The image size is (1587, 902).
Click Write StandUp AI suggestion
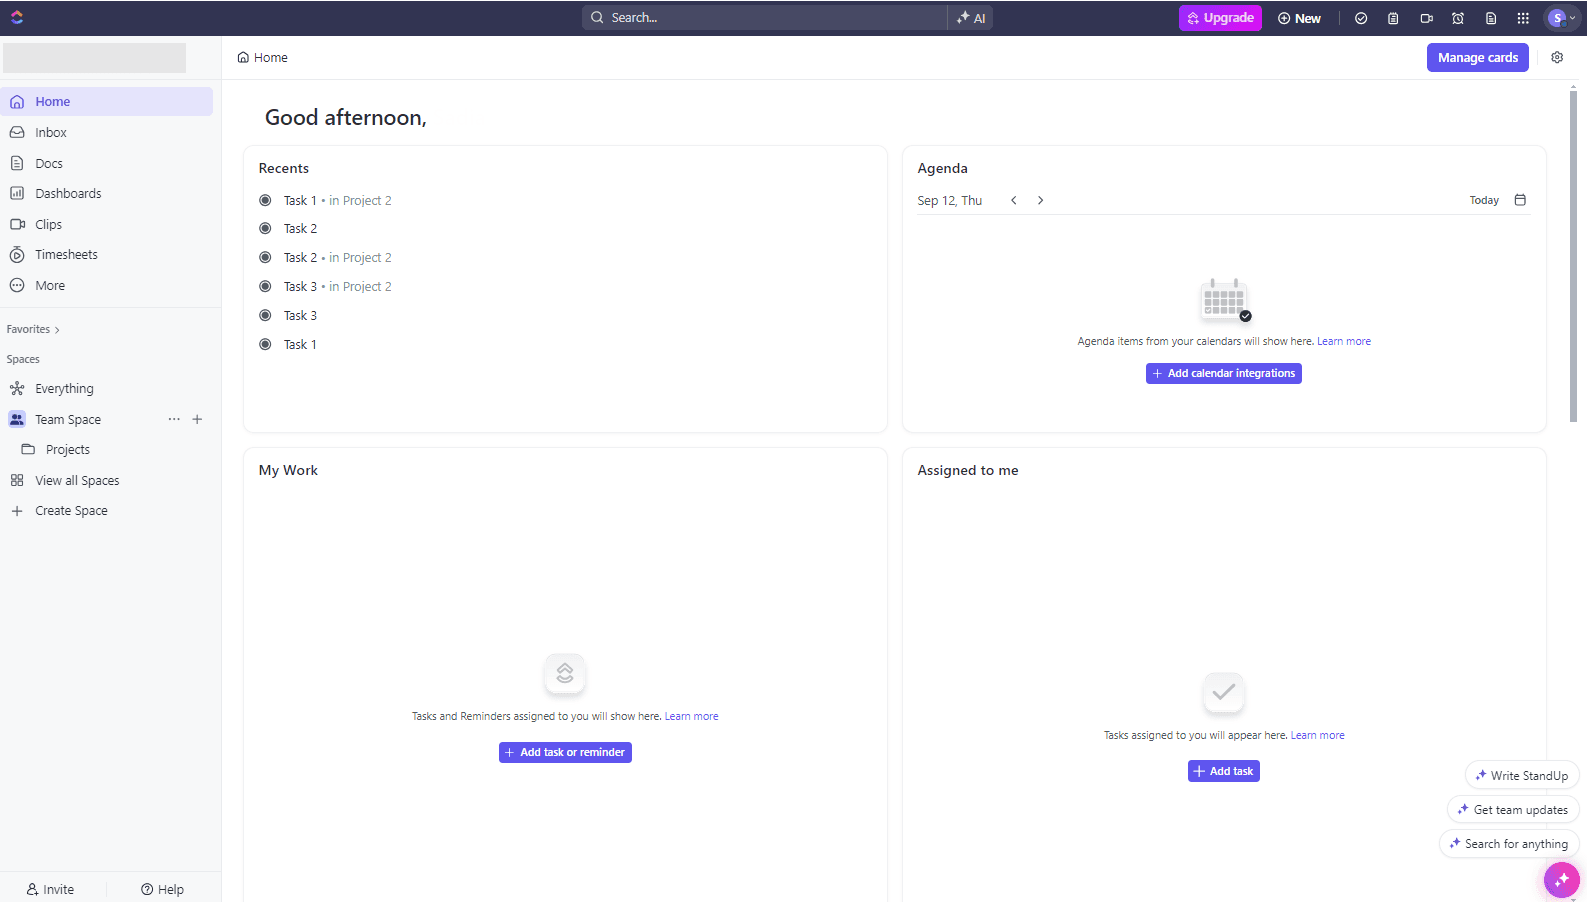(1522, 775)
